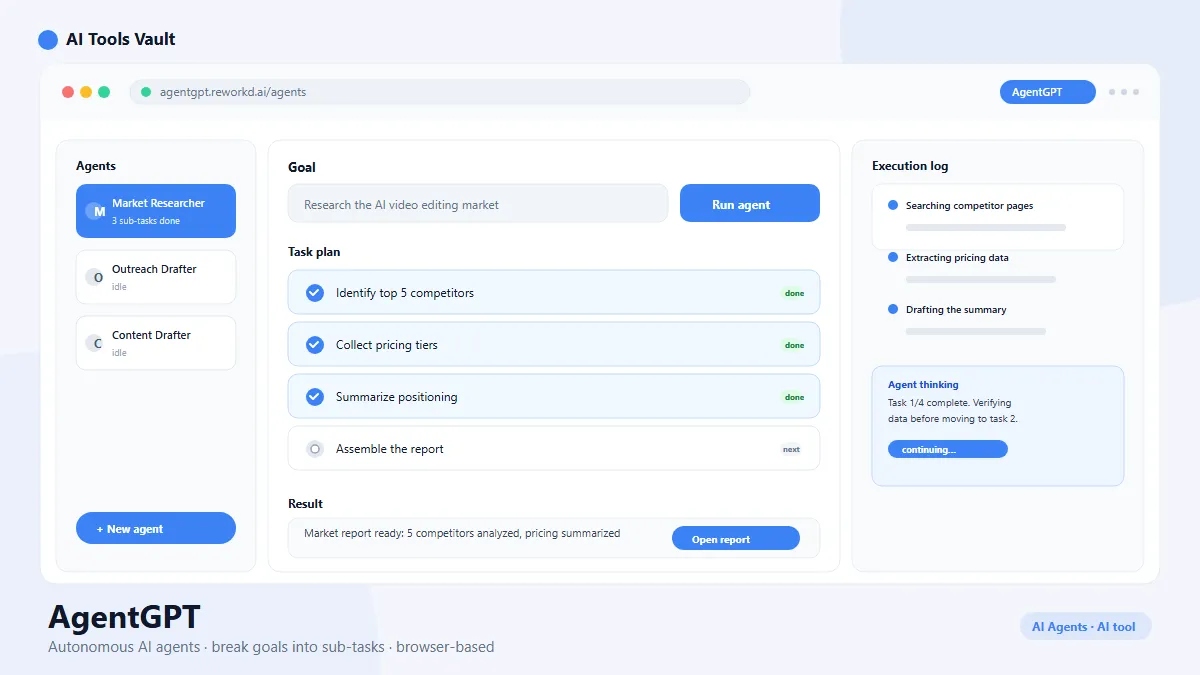Click the AgentGPT pill in browser bar
1200x675 pixels.
[1048, 92]
